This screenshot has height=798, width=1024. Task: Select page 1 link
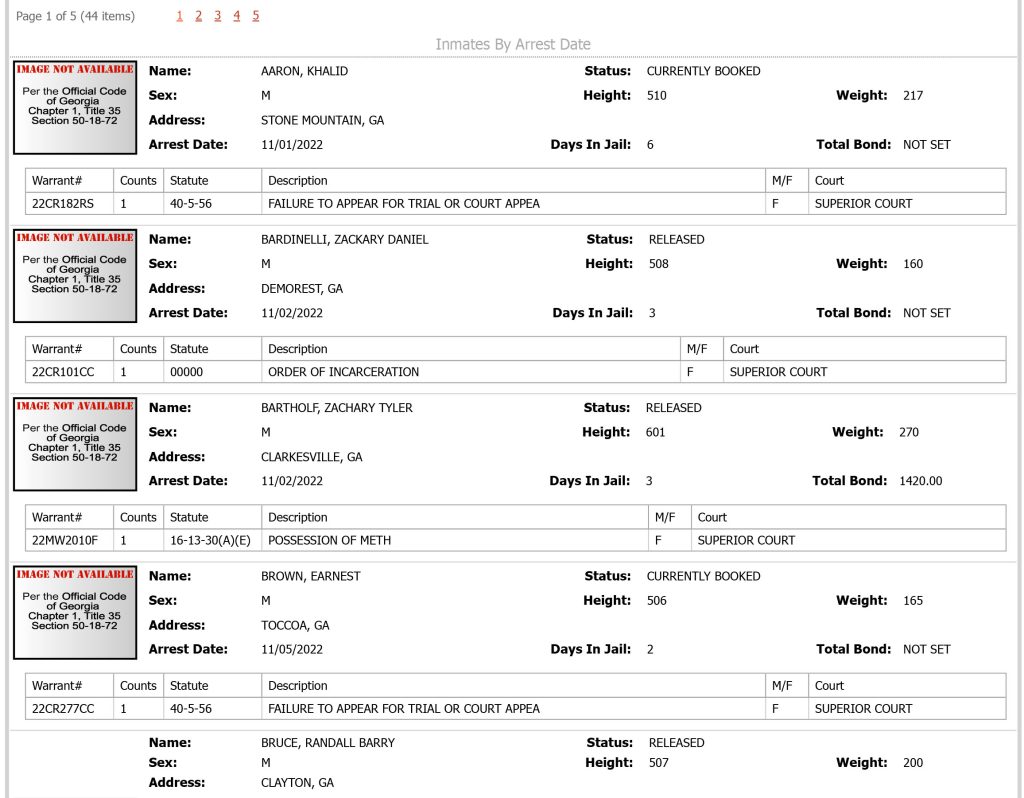(x=180, y=16)
